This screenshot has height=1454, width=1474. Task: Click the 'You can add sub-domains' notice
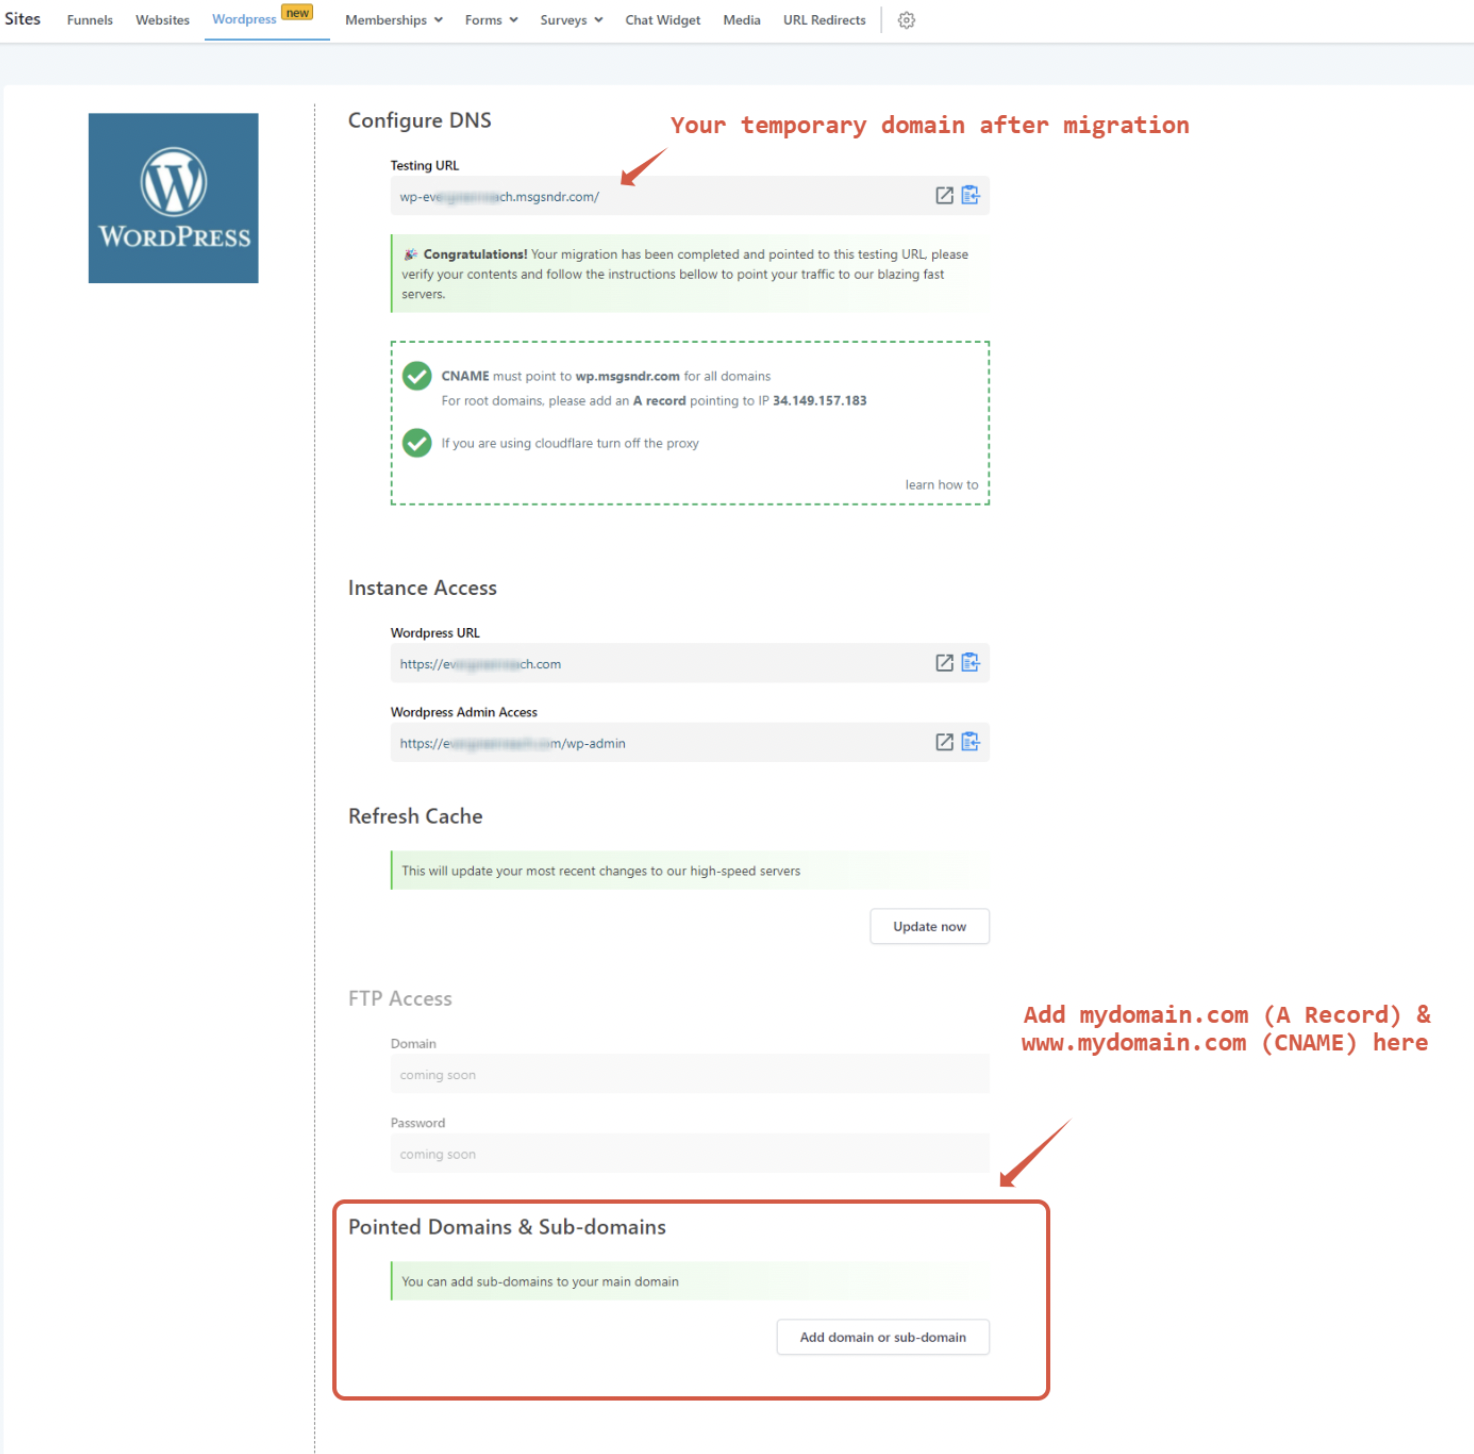pyautogui.click(x=689, y=1281)
